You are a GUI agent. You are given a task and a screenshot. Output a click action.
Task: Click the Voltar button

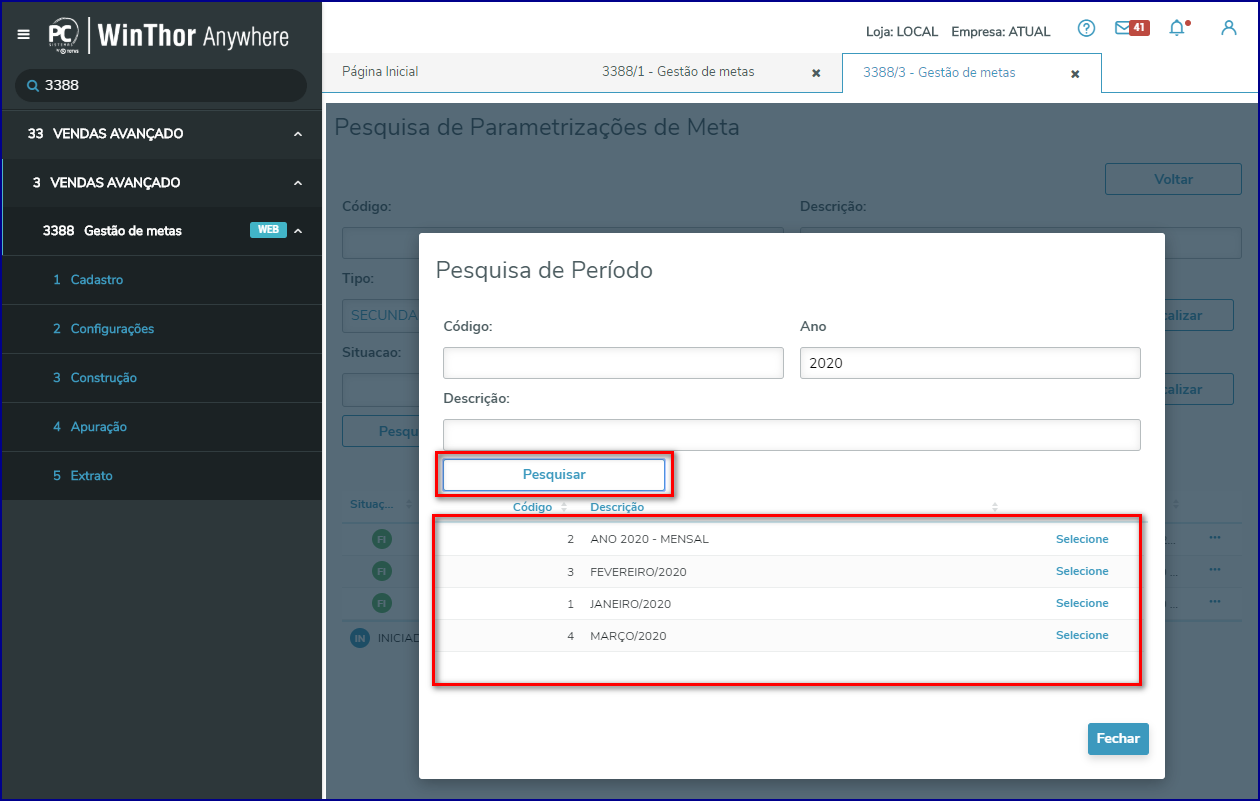pos(1173,180)
